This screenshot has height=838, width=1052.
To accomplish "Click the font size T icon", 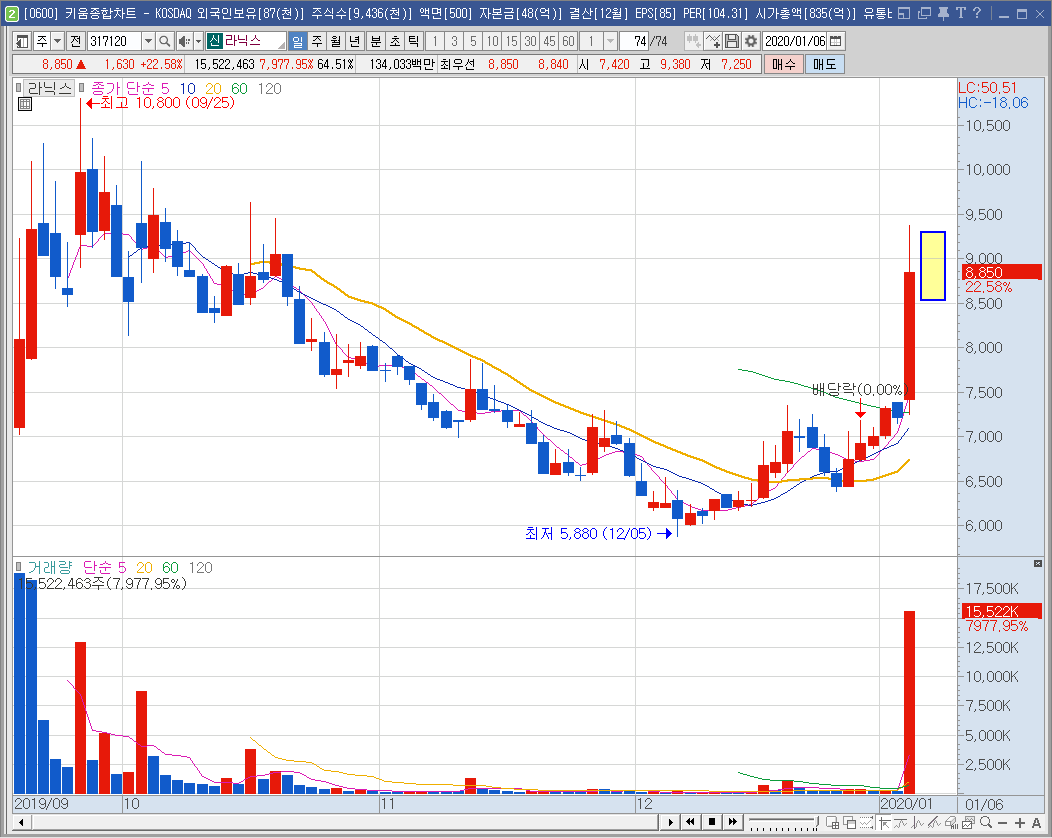I will coord(961,13).
